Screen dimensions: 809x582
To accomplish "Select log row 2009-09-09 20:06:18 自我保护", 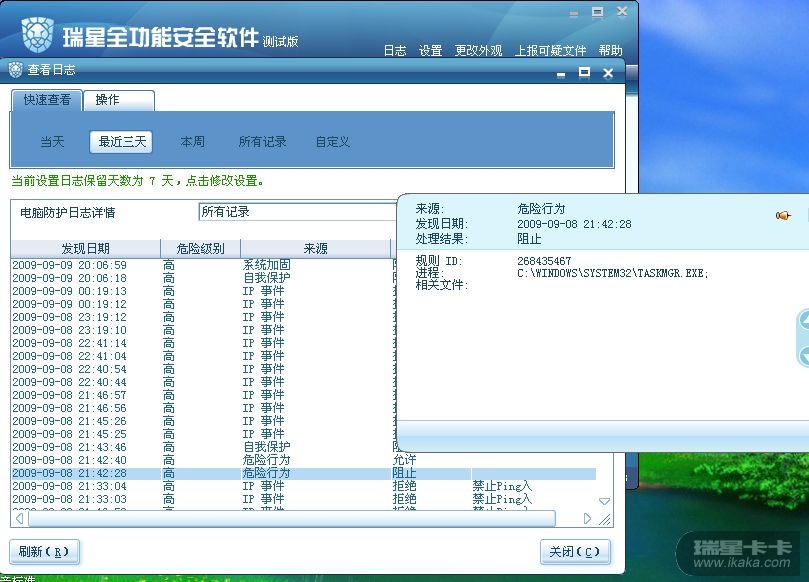I will [x=204, y=278].
